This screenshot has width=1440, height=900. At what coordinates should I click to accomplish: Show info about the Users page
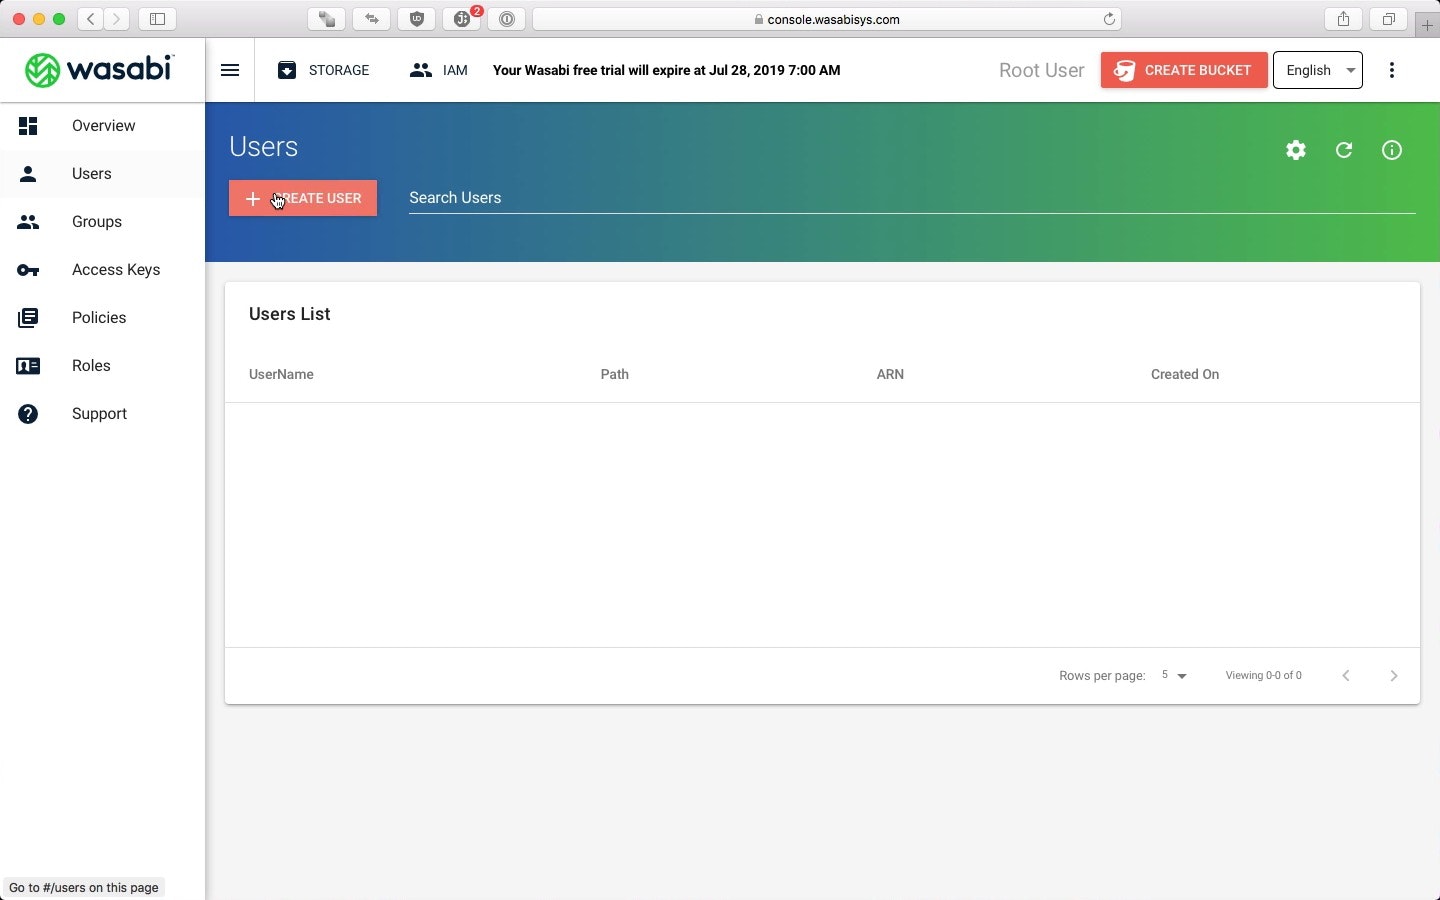click(x=1391, y=150)
